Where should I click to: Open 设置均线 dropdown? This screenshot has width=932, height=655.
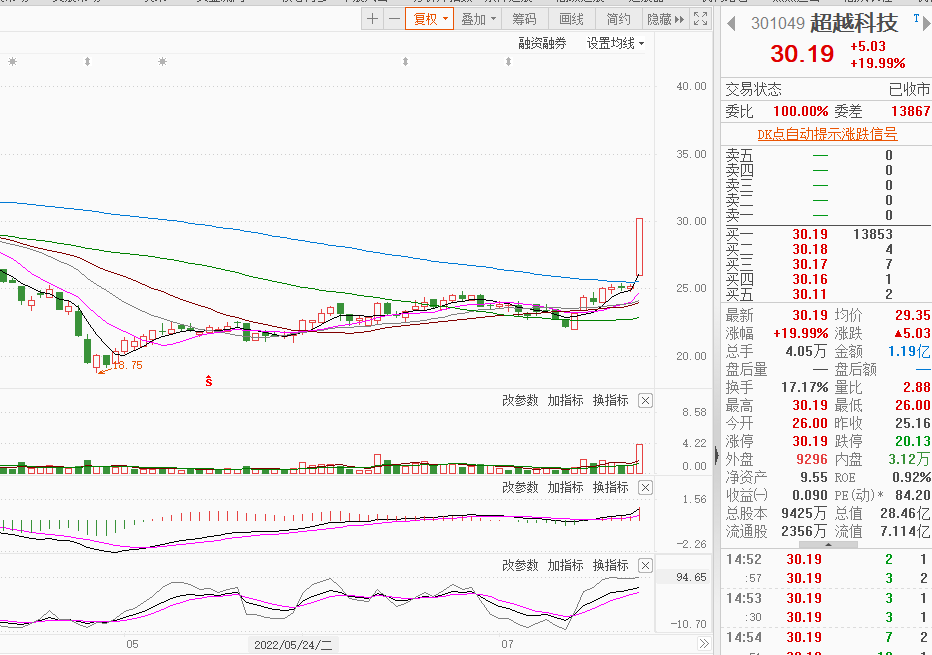pyautogui.click(x=615, y=43)
